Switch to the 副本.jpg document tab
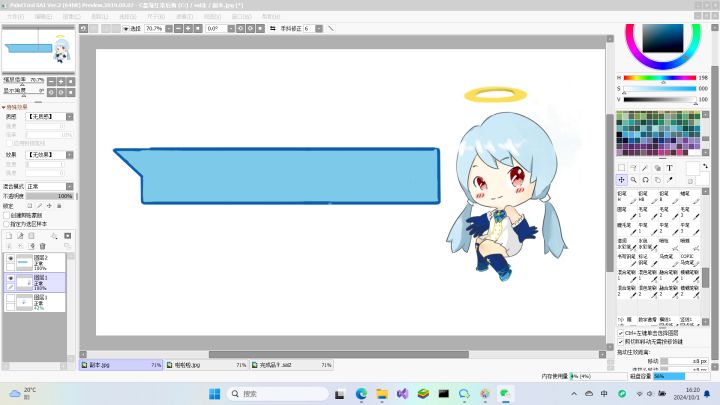Viewport: 720px width, 405px height. (121, 365)
